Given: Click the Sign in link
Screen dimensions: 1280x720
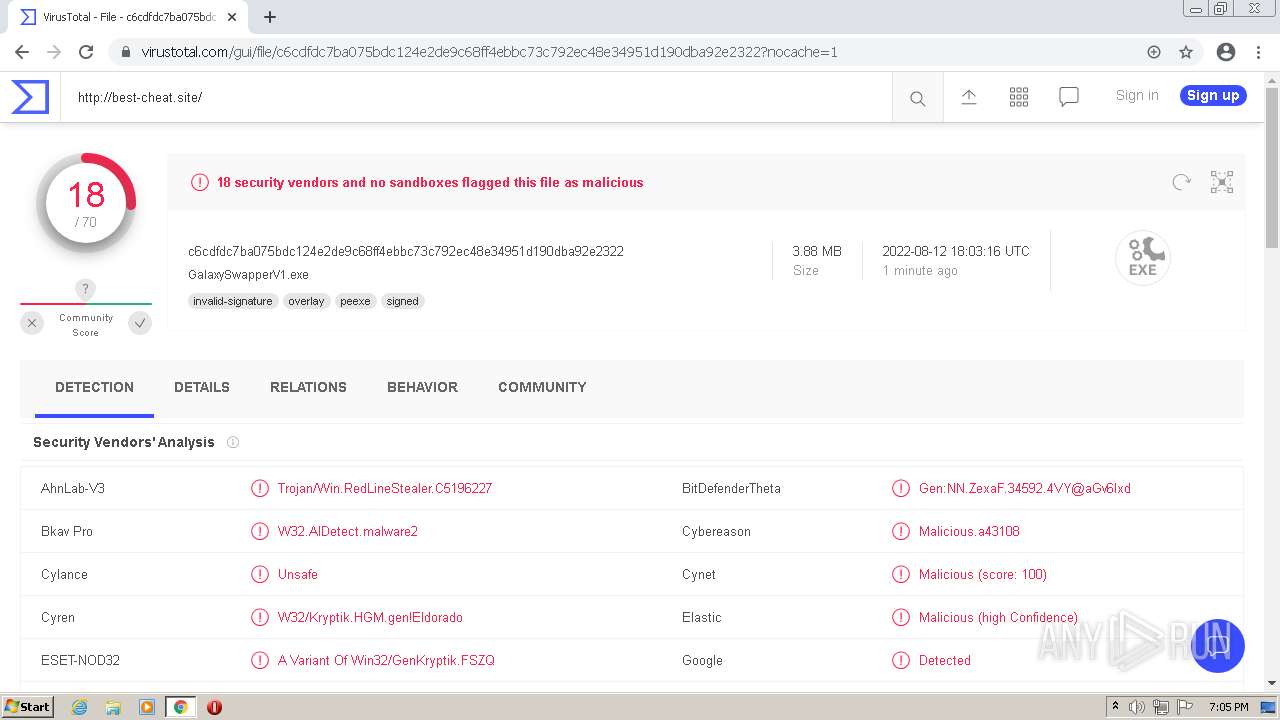Looking at the screenshot, I should pos(1137,95).
